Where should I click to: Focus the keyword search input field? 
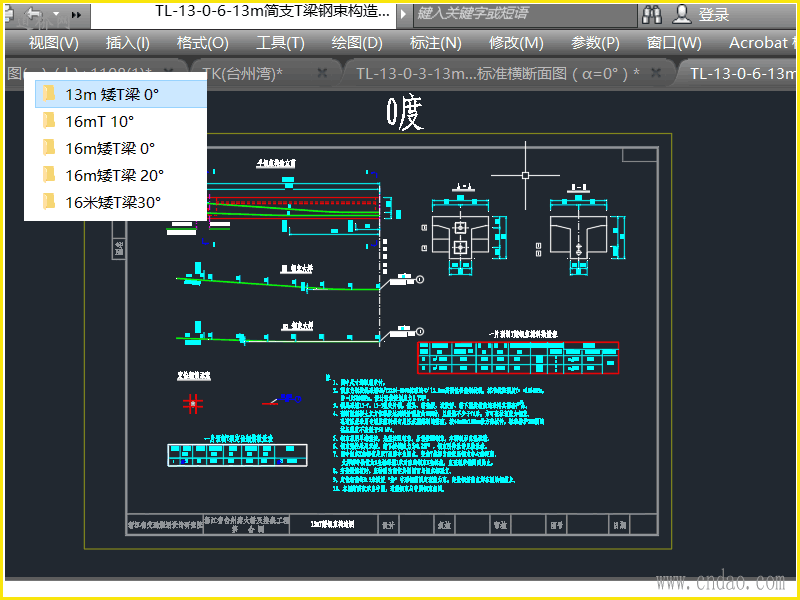click(525, 14)
